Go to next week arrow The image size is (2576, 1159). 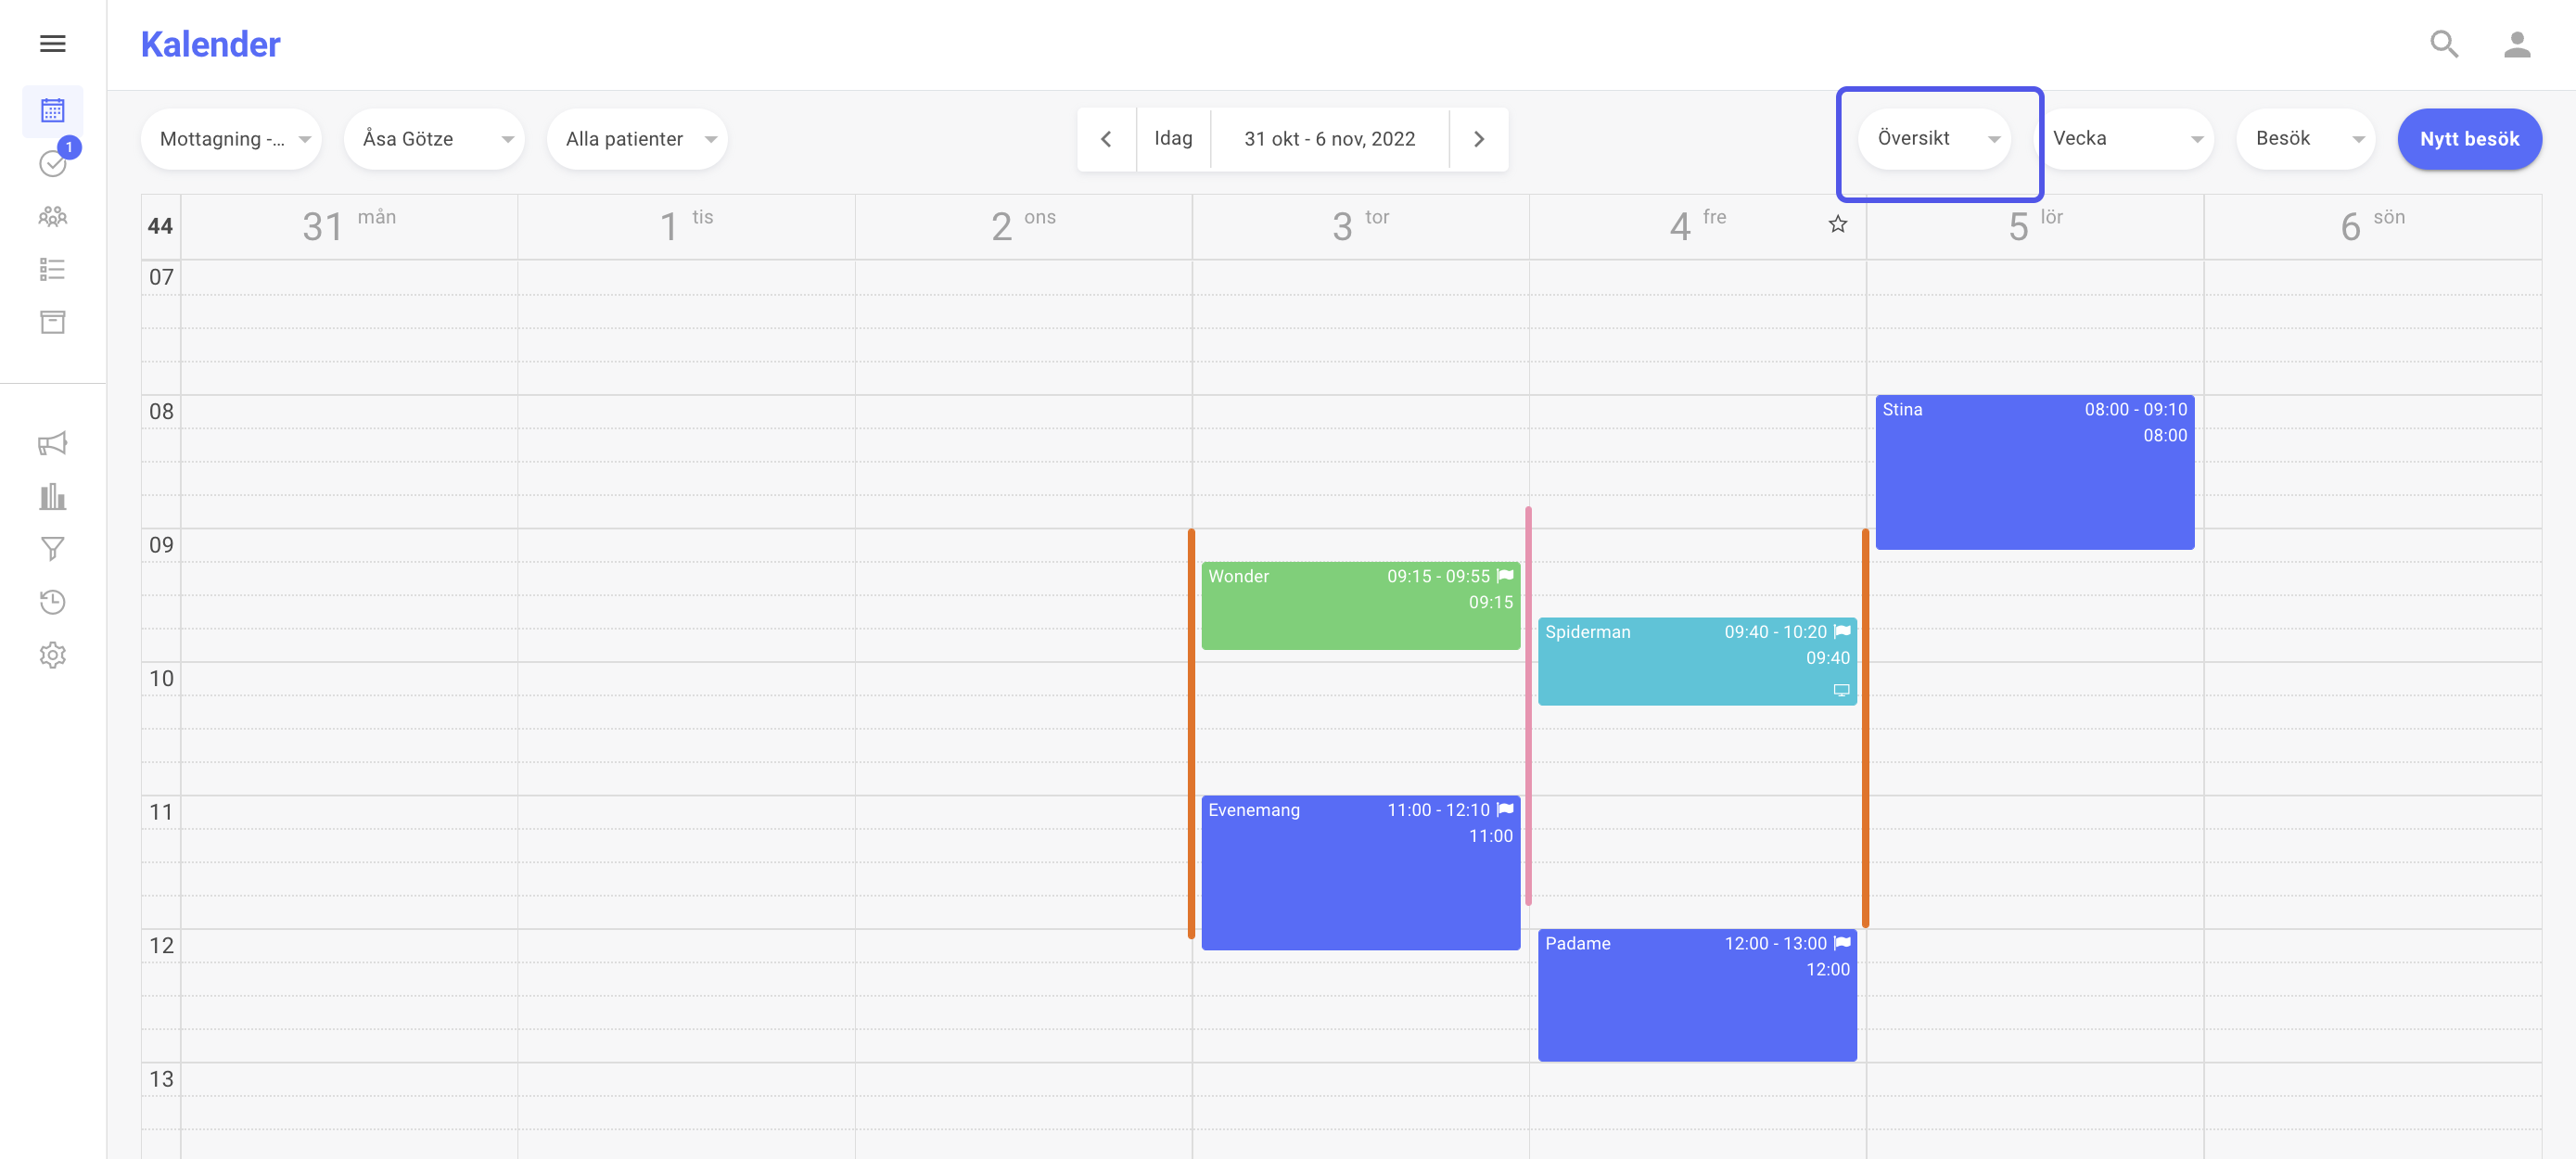[1478, 139]
